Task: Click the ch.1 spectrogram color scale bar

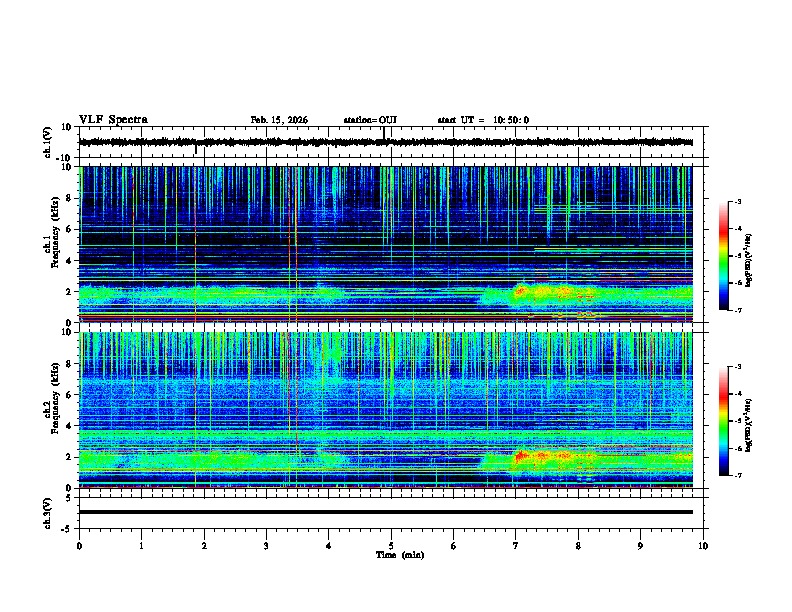Action: (x=723, y=256)
